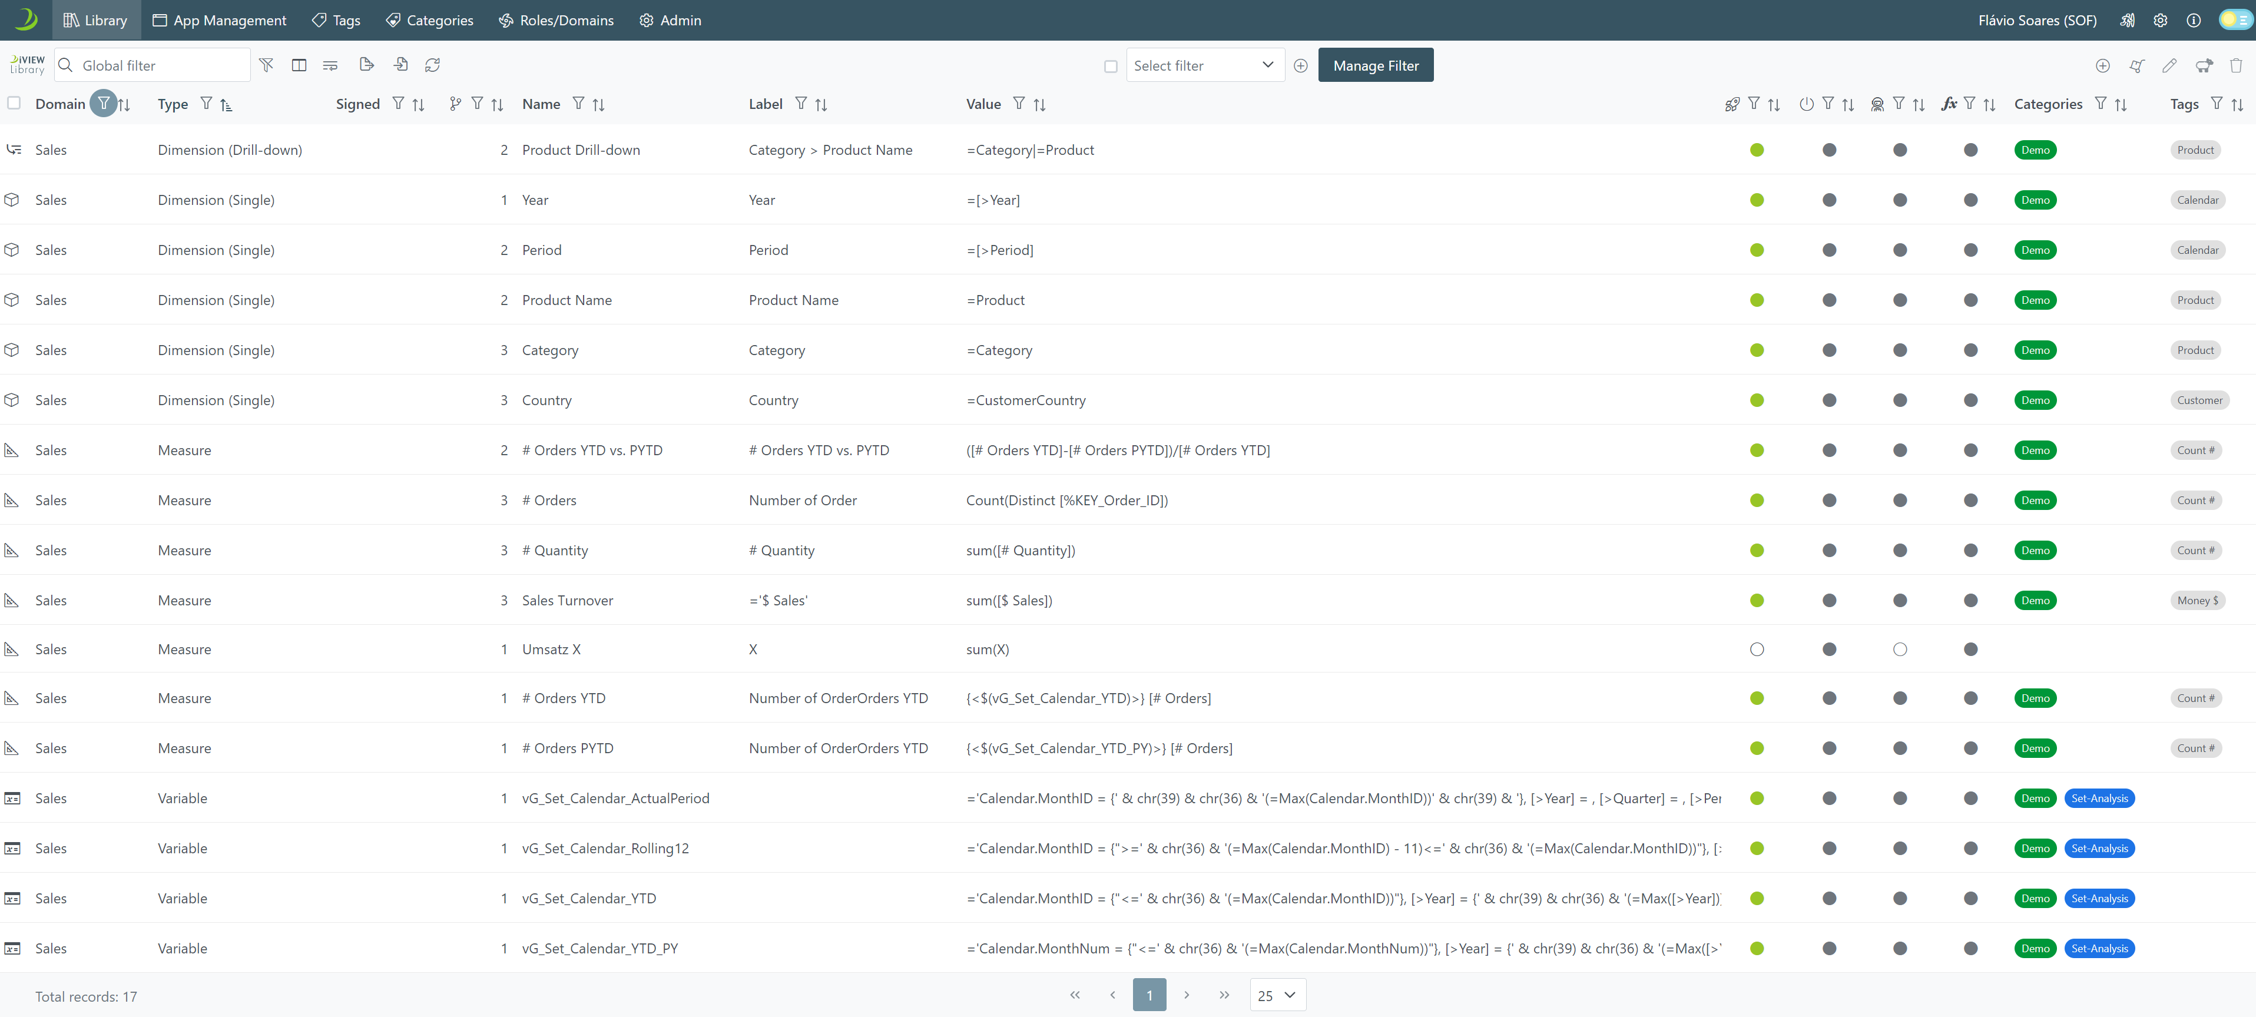Toggle the header checkbox to select all rows
The height and width of the screenshot is (1017, 2256).
point(14,103)
